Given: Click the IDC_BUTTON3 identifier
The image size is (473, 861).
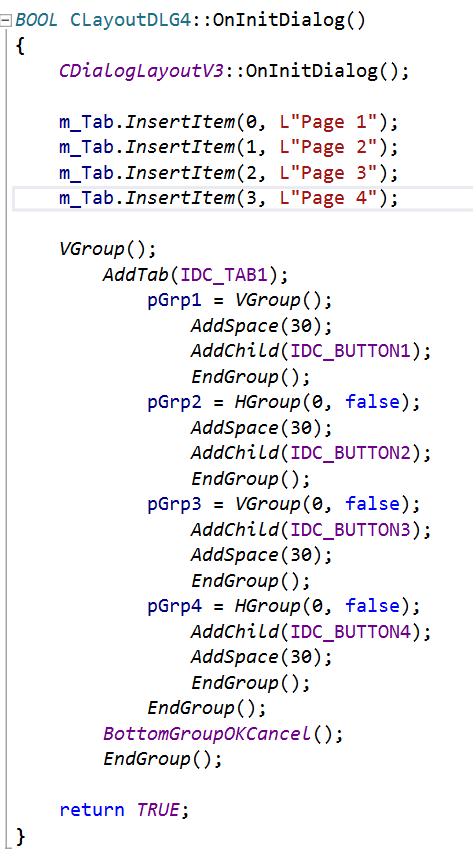Looking at the screenshot, I should click(x=350, y=530).
